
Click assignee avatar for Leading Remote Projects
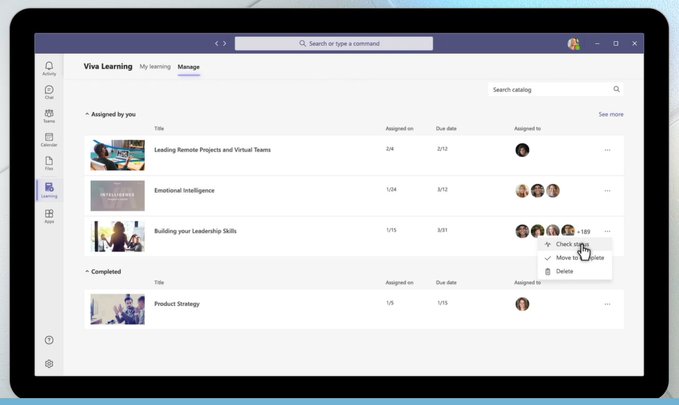click(x=522, y=150)
